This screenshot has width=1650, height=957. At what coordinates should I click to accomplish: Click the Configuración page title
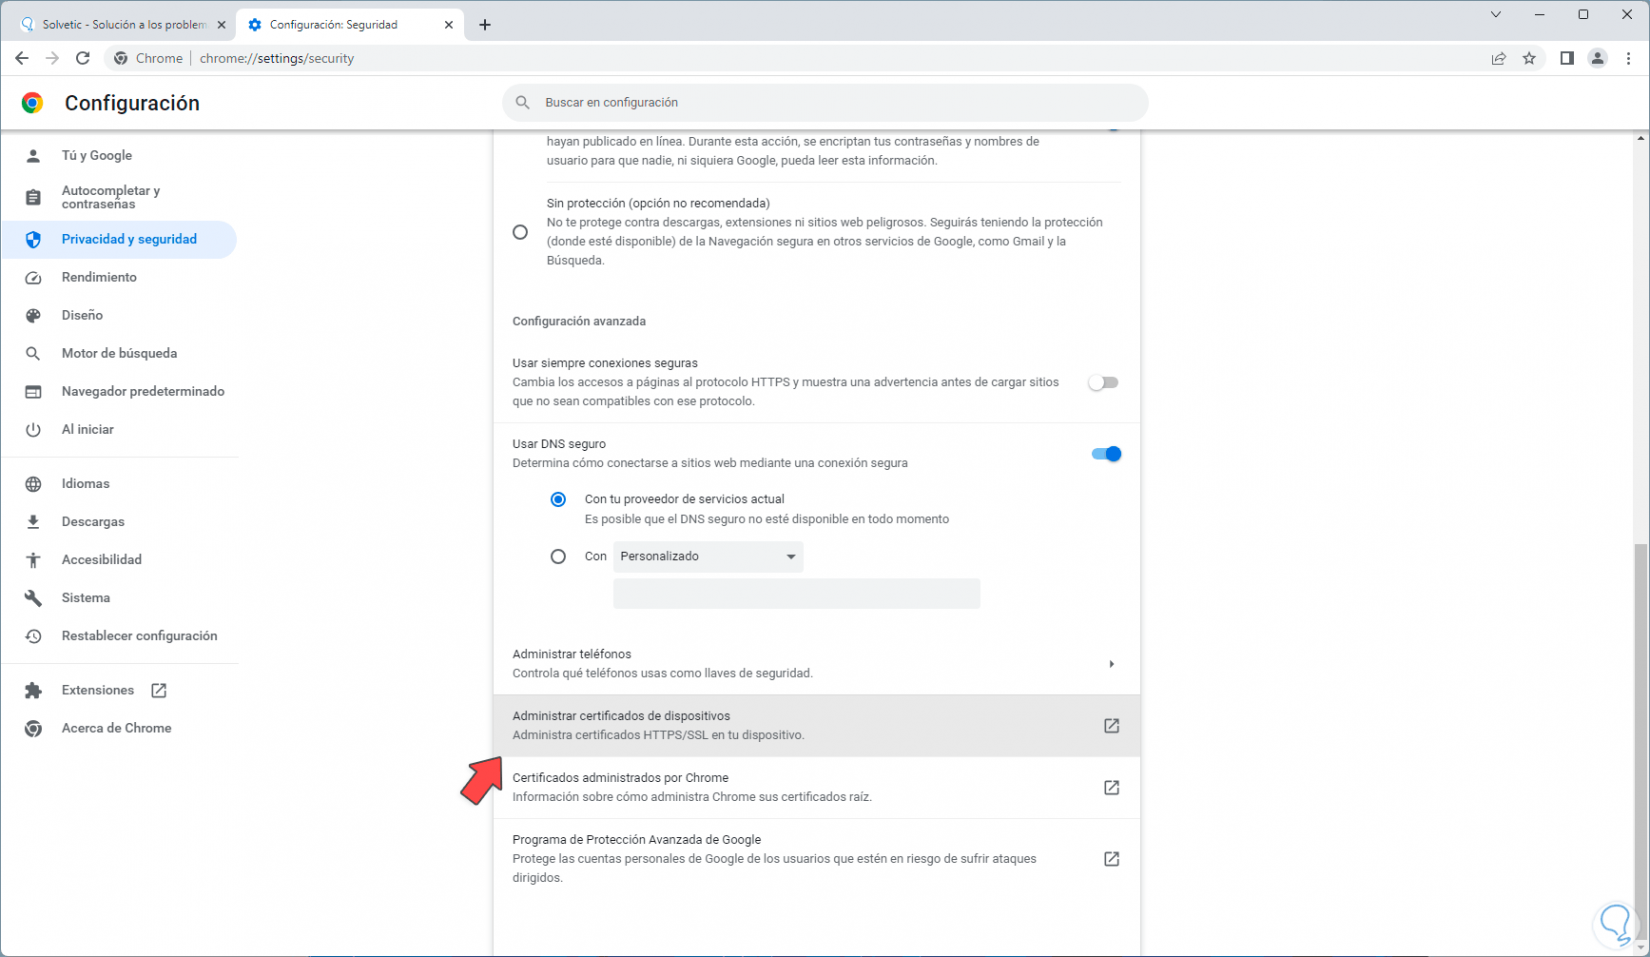132,103
